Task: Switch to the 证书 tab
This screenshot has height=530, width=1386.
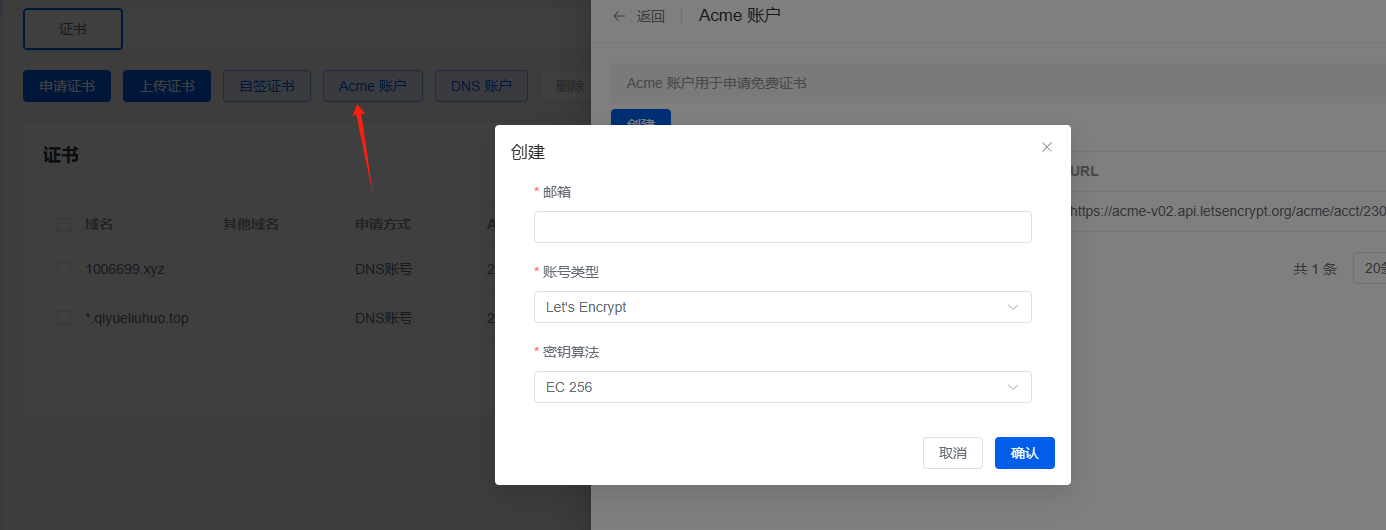Action: pos(73,29)
